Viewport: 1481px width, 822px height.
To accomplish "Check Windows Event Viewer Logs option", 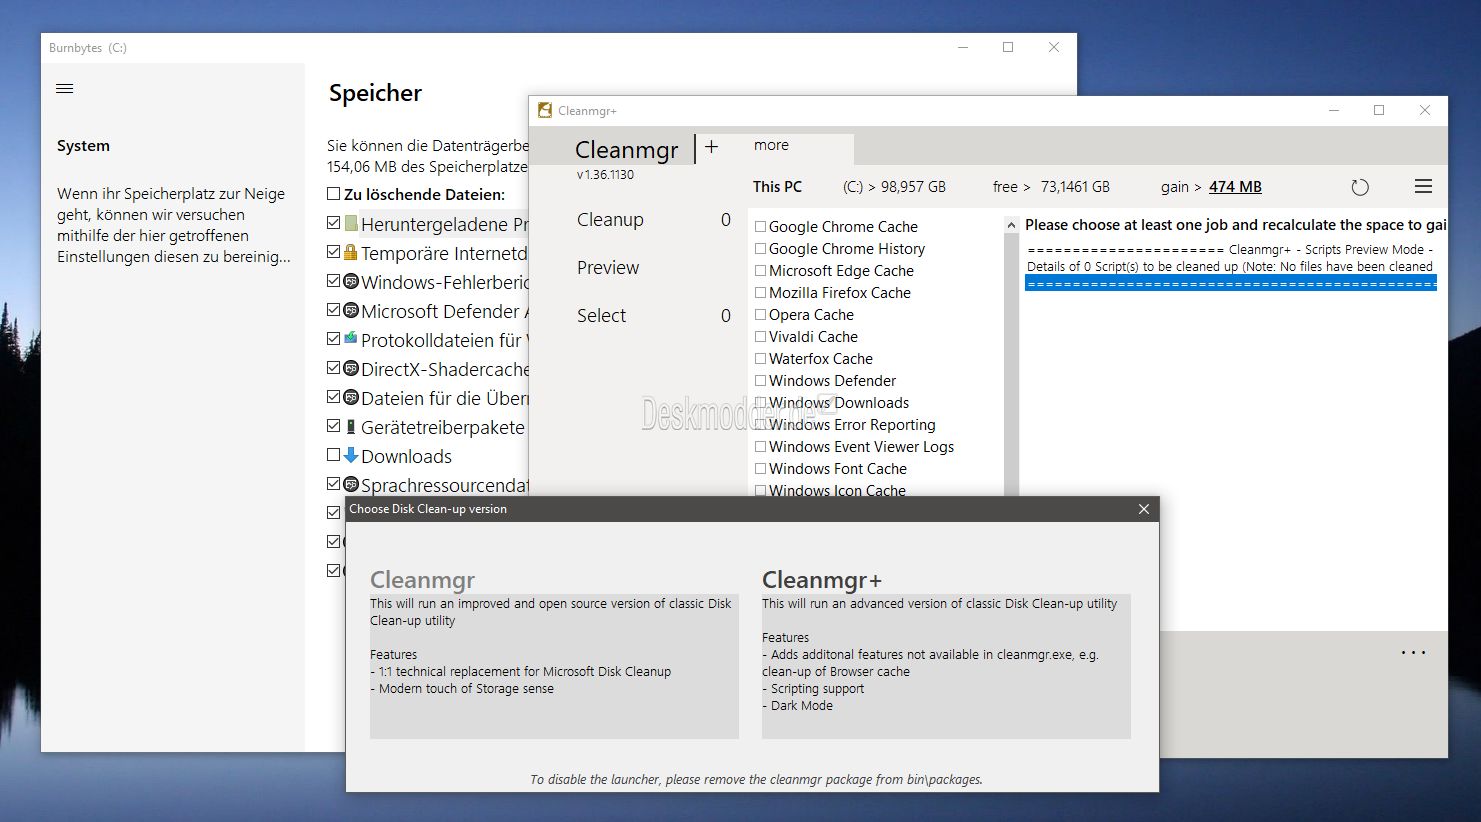I will pos(761,447).
